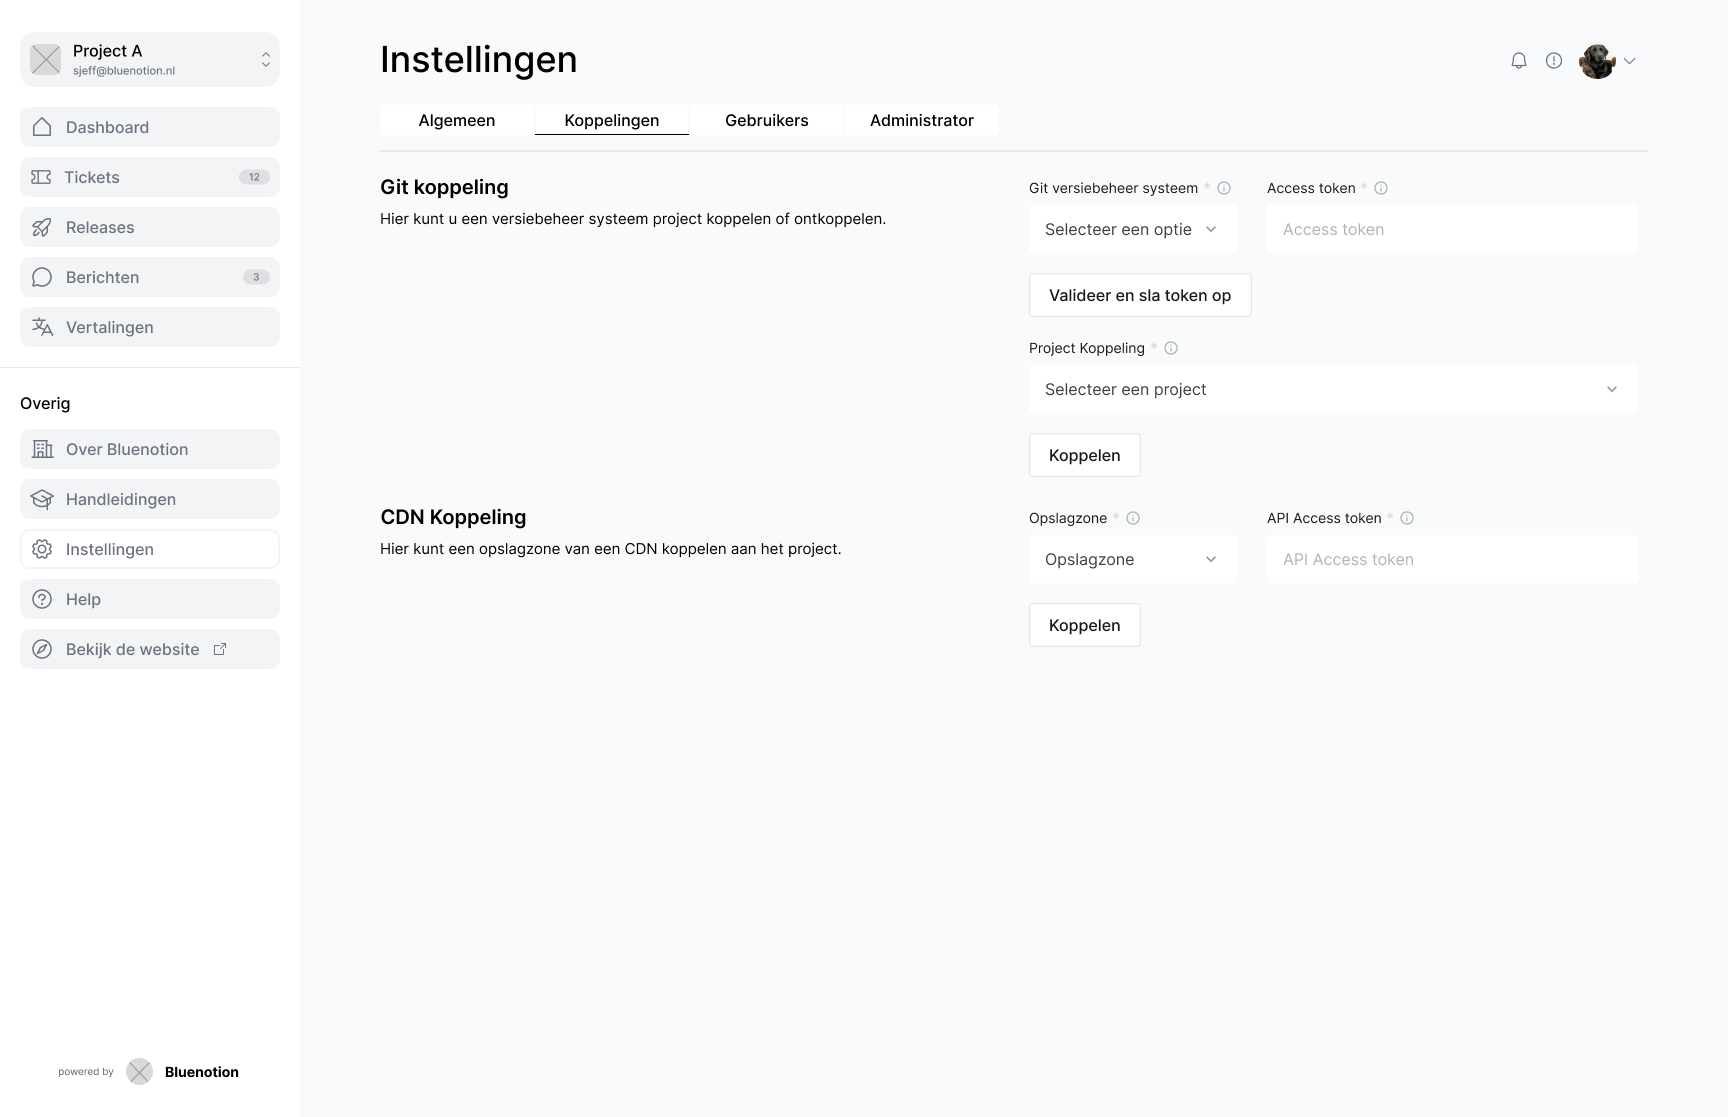Open the Dashboard from the sidebar
1728x1117 pixels.
coord(42,127)
